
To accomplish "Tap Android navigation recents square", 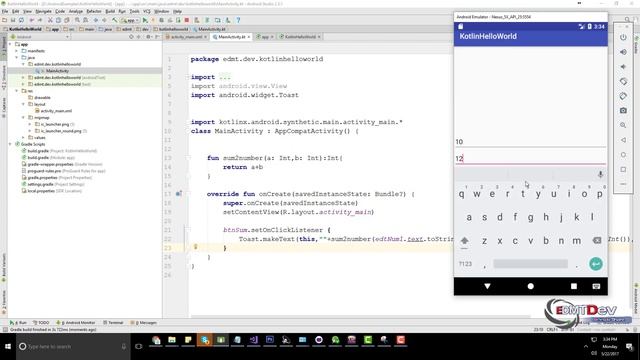I will [x=574, y=286].
